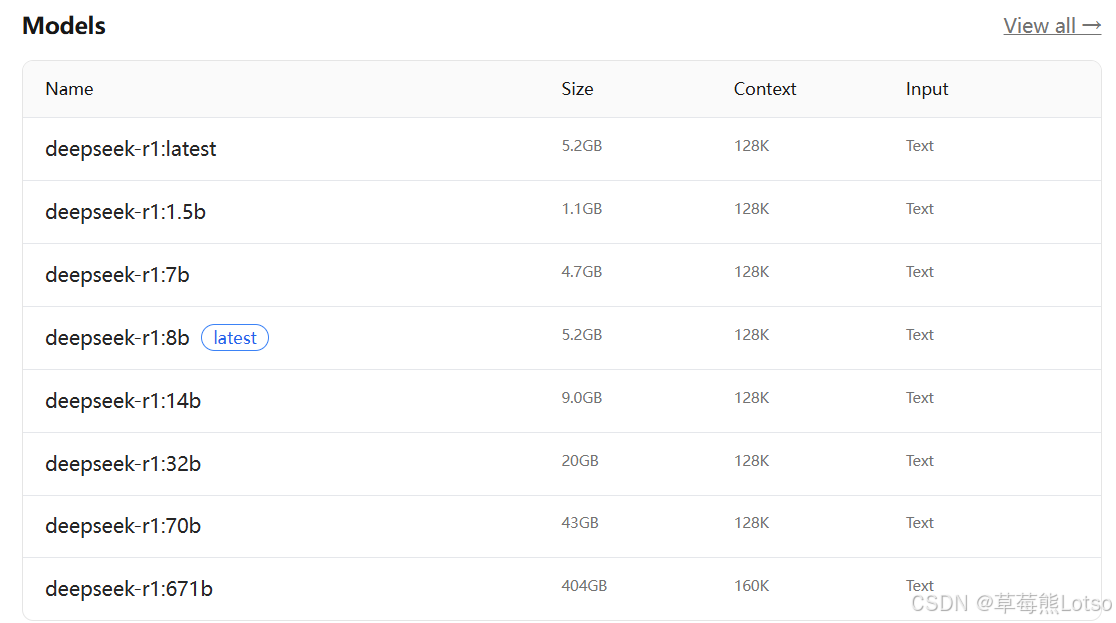Open the View all models link
This screenshot has width=1116, height=623.
point(1052,26)
